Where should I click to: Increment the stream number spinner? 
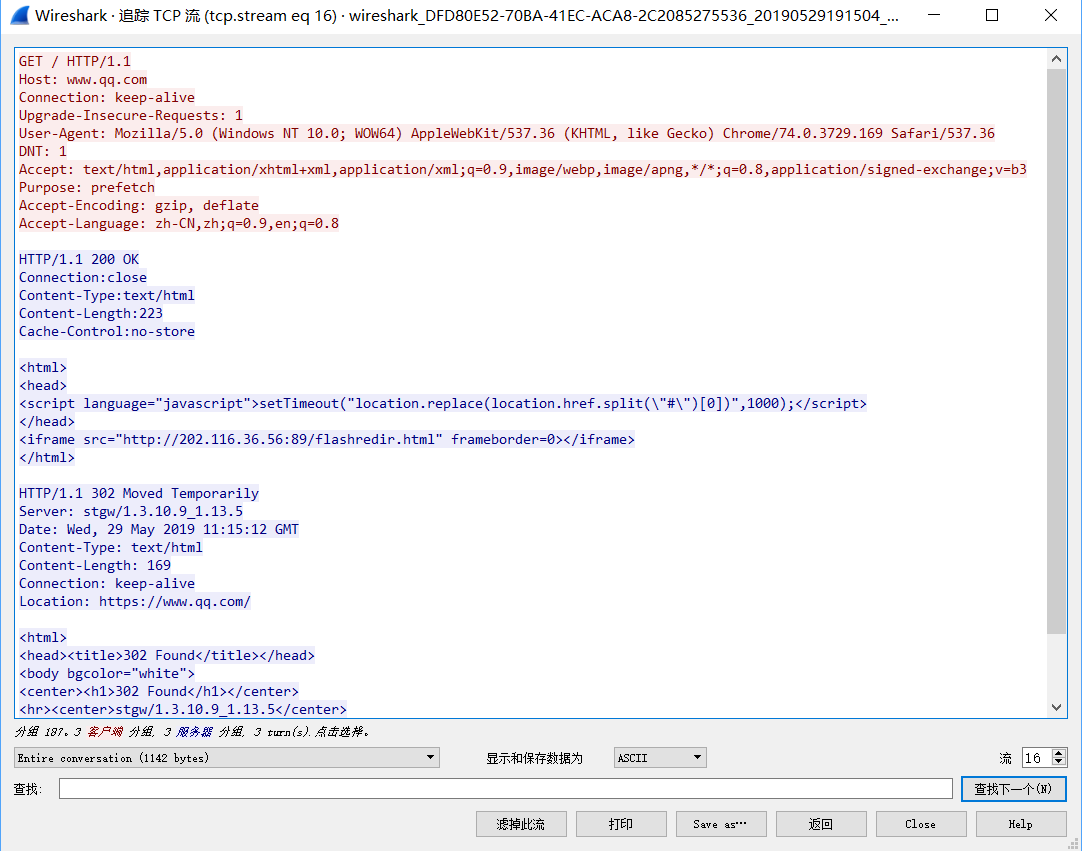pyautogui.click(x=1059, y=753)
